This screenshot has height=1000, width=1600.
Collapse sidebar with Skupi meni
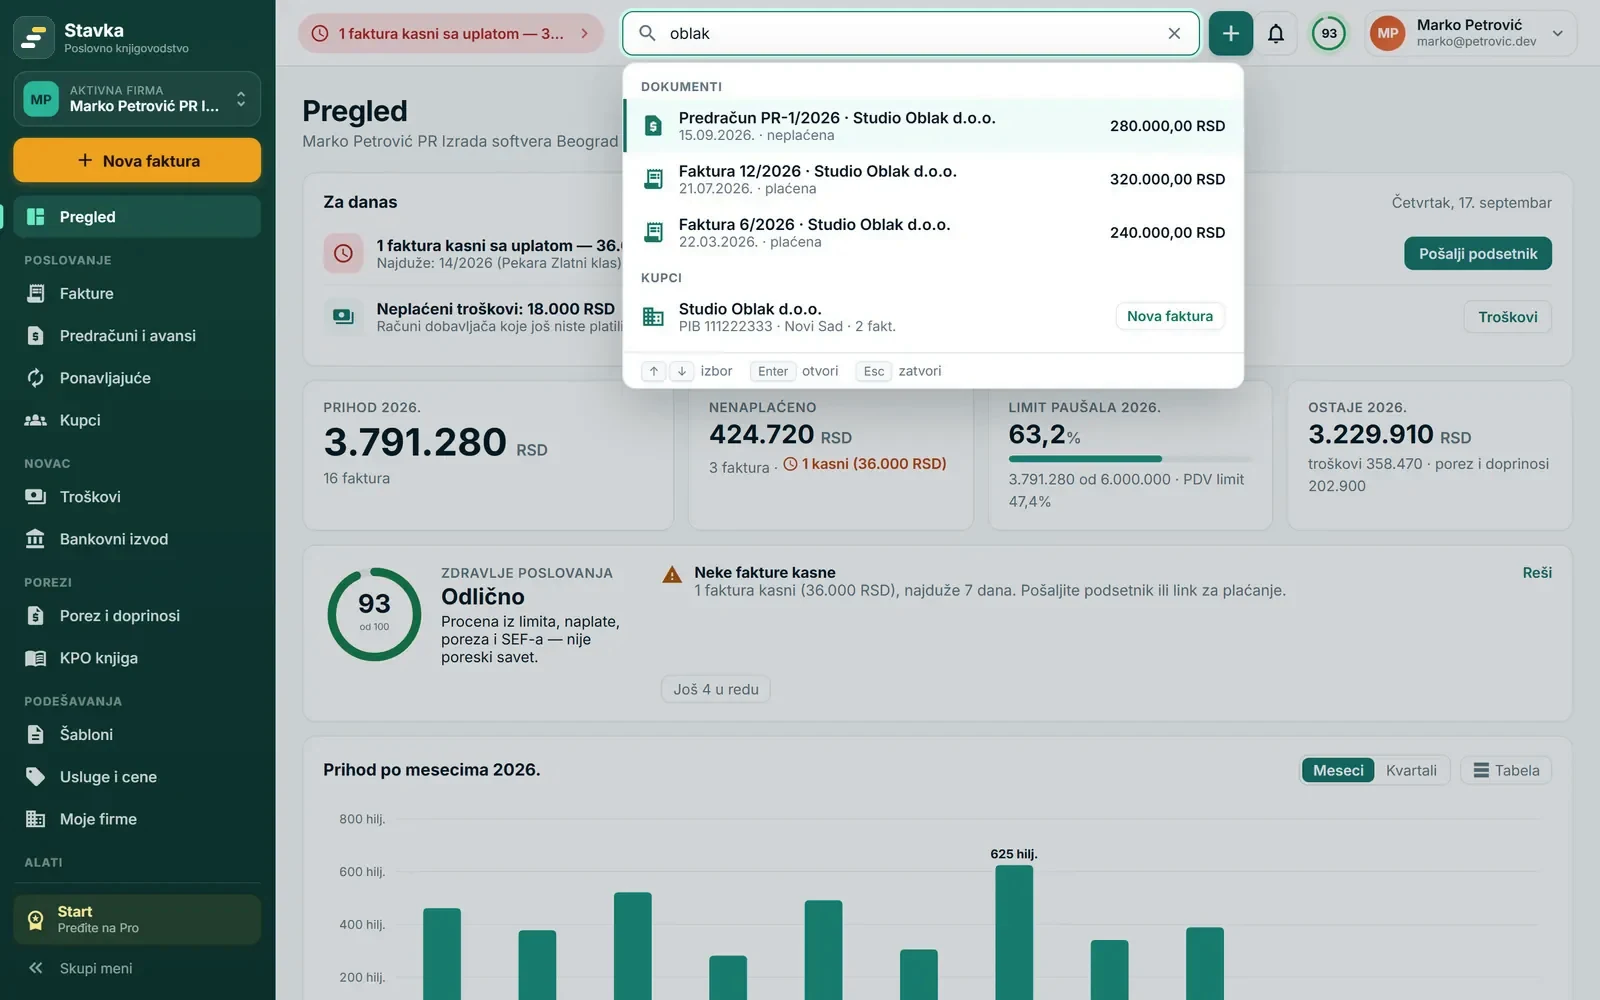[x=137, y=968]
